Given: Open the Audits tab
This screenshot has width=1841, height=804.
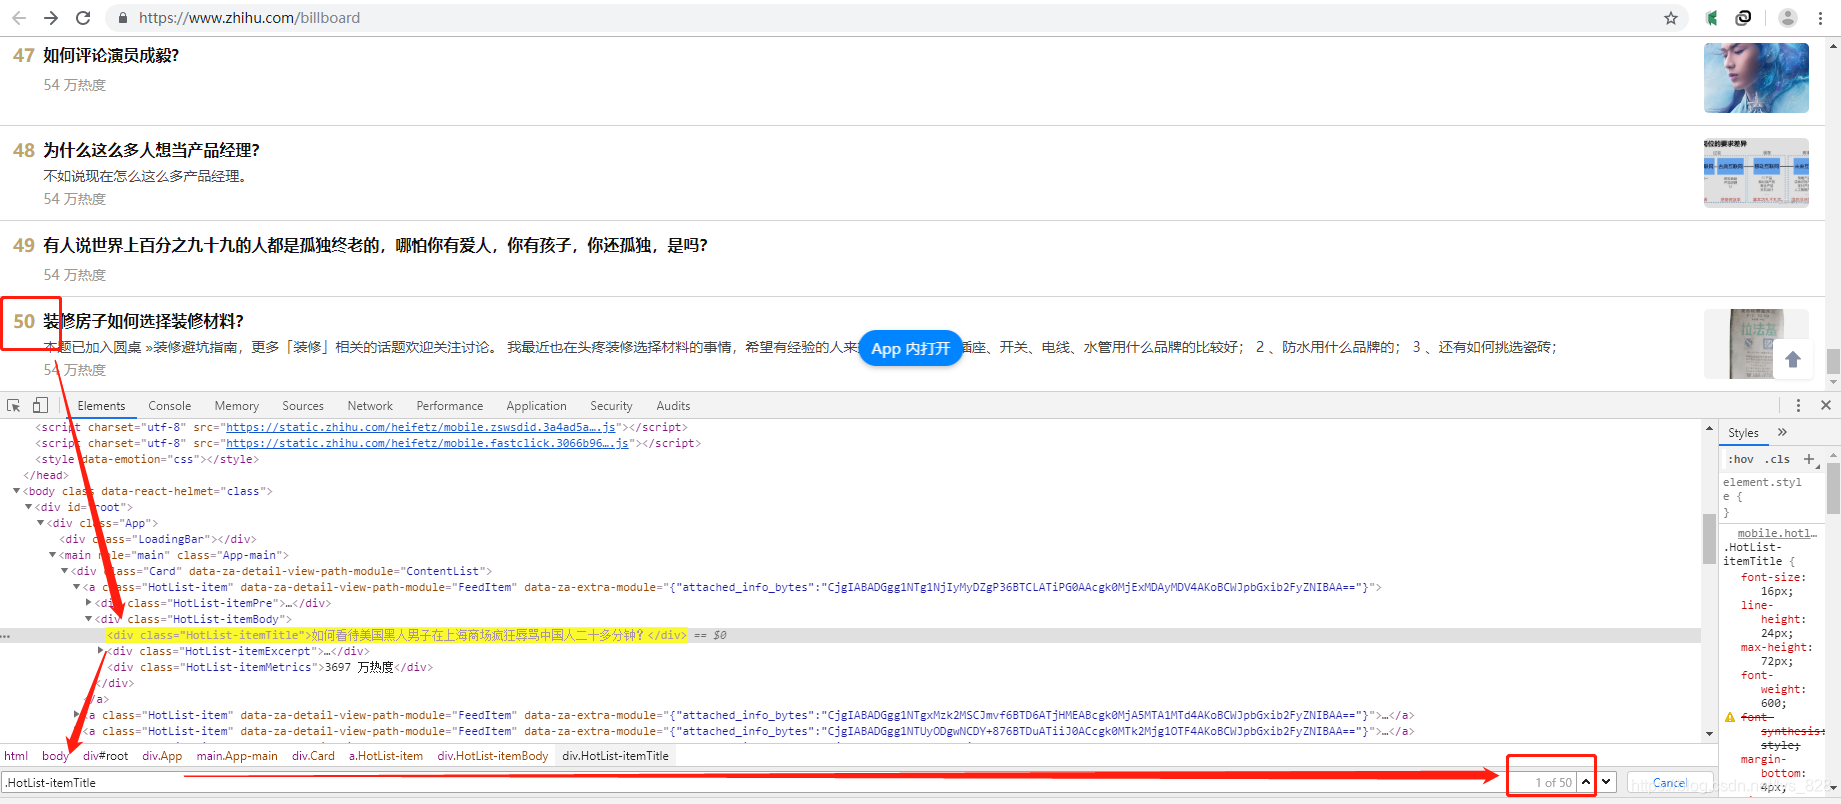Looking at the screenshot, I should (673, 406).
